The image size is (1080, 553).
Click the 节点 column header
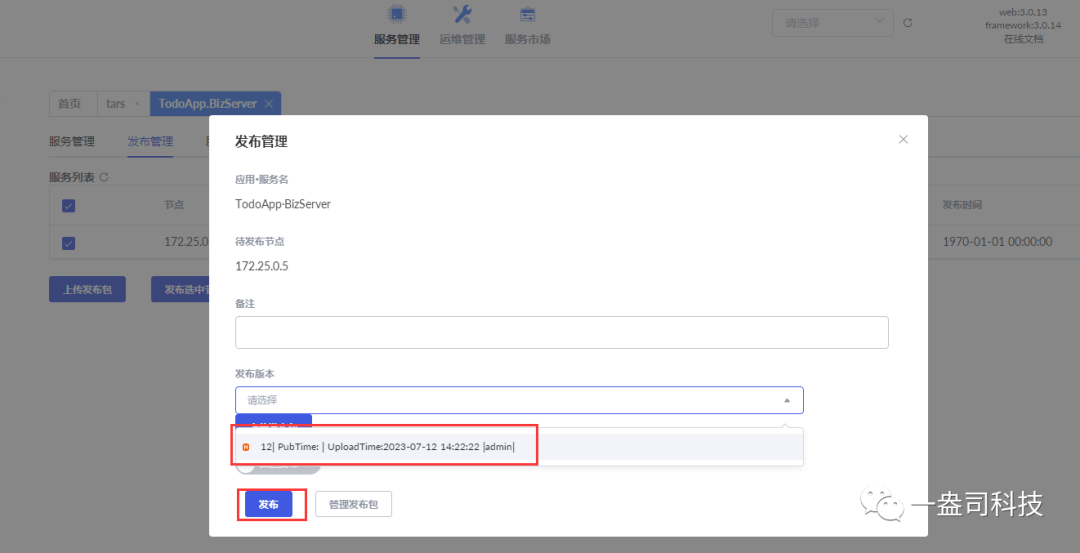click(174, 205)
